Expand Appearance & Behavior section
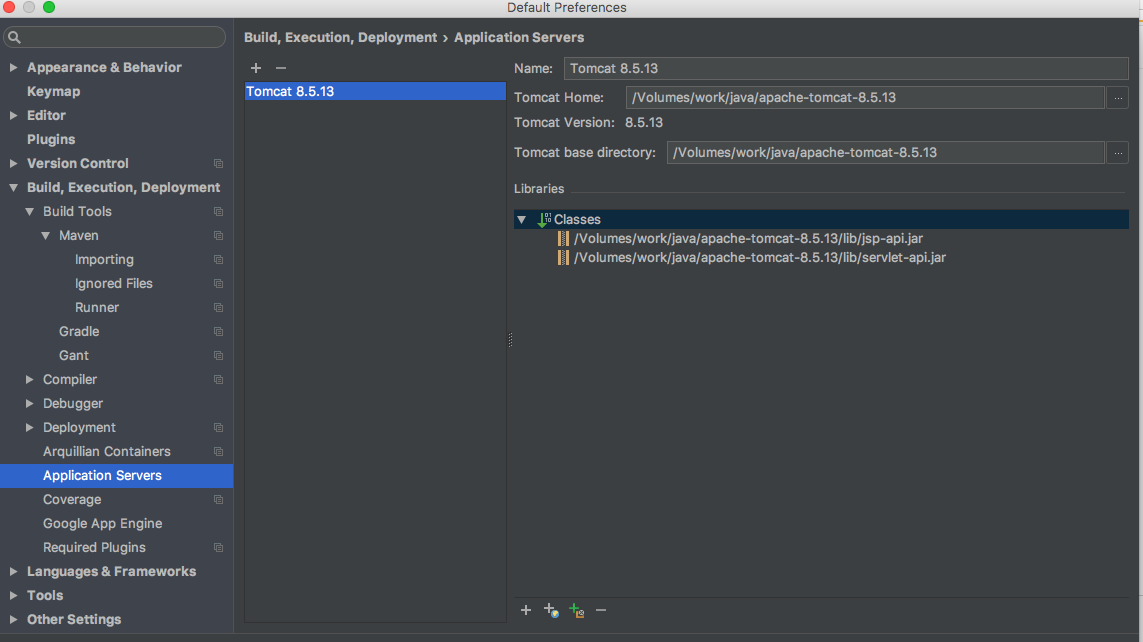The image size is (1143, 642). coord(13,67)
